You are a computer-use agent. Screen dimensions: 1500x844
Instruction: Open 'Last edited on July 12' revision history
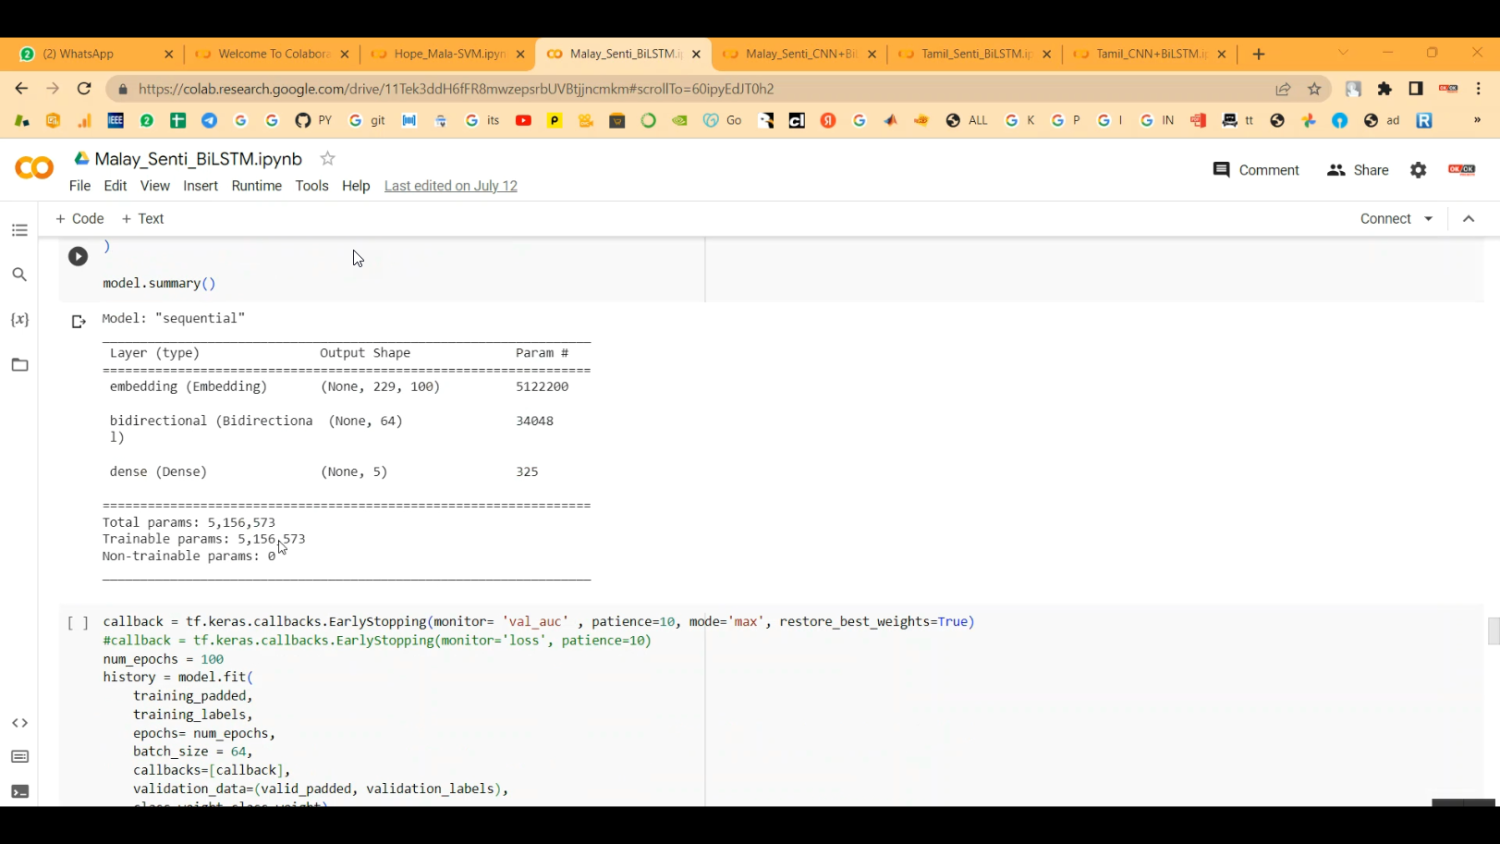click(451, 186)
